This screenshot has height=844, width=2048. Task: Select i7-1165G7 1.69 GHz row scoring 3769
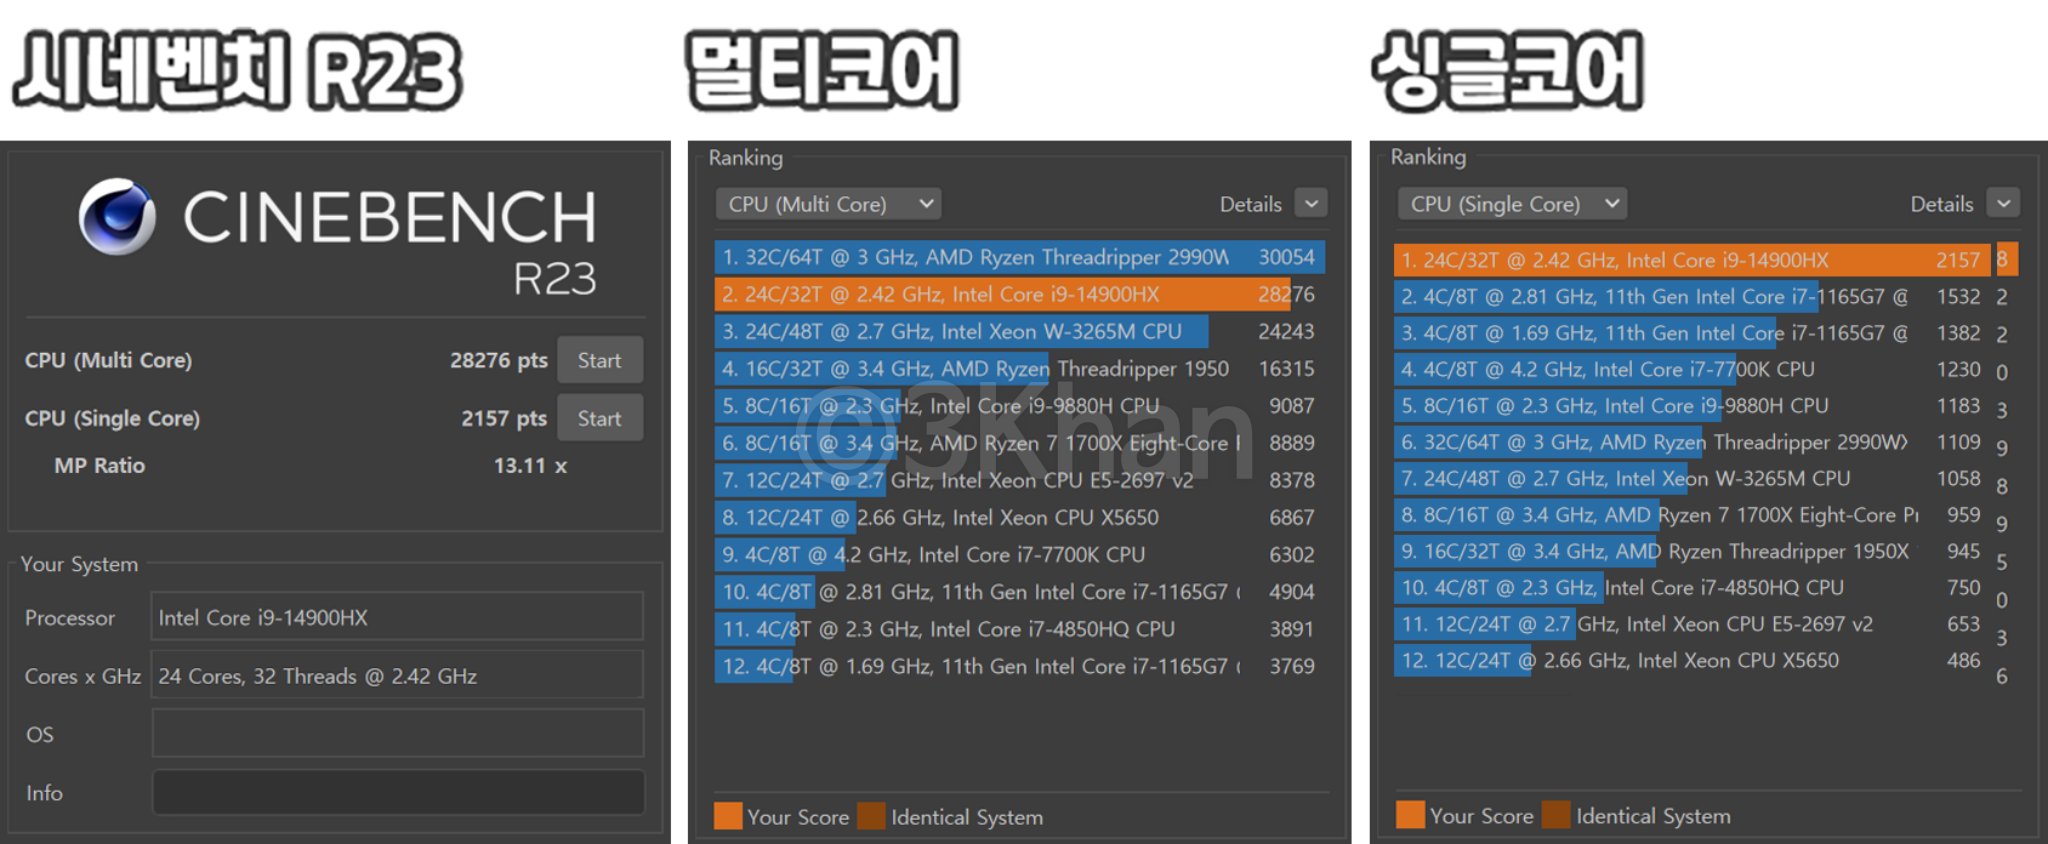1020,665
